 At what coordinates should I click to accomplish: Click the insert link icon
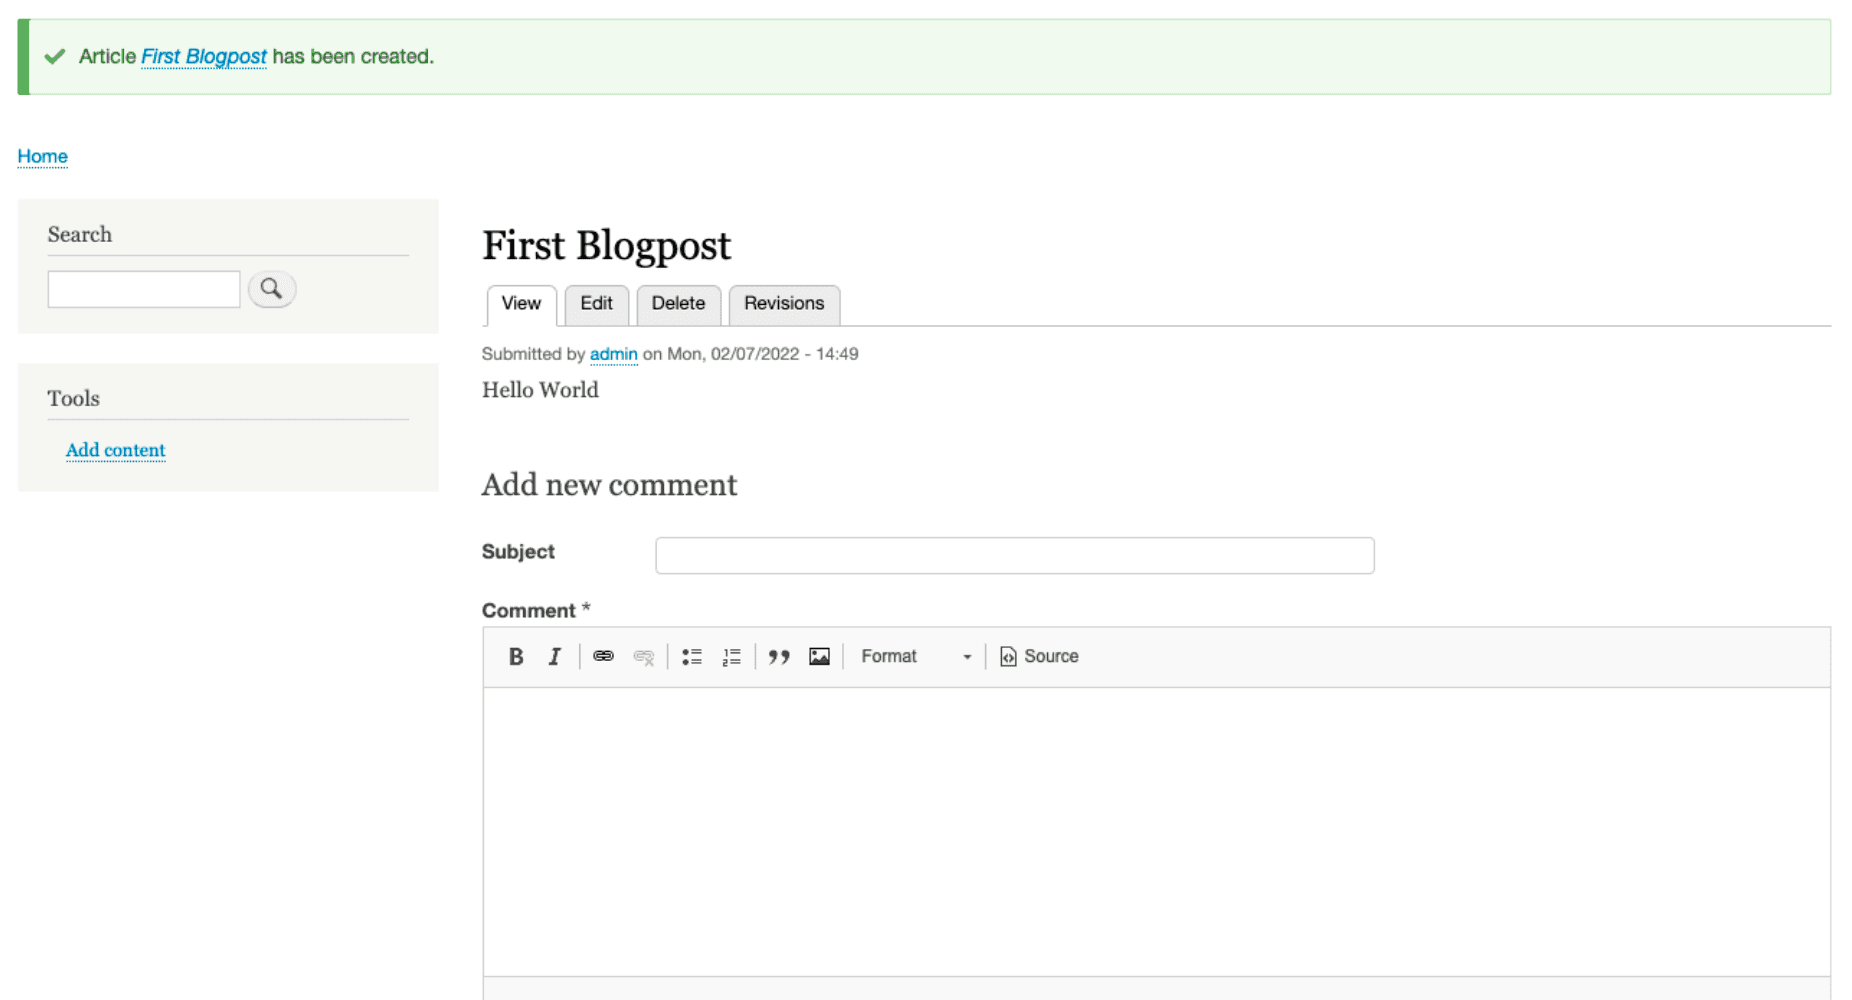[x=603, y=657]
